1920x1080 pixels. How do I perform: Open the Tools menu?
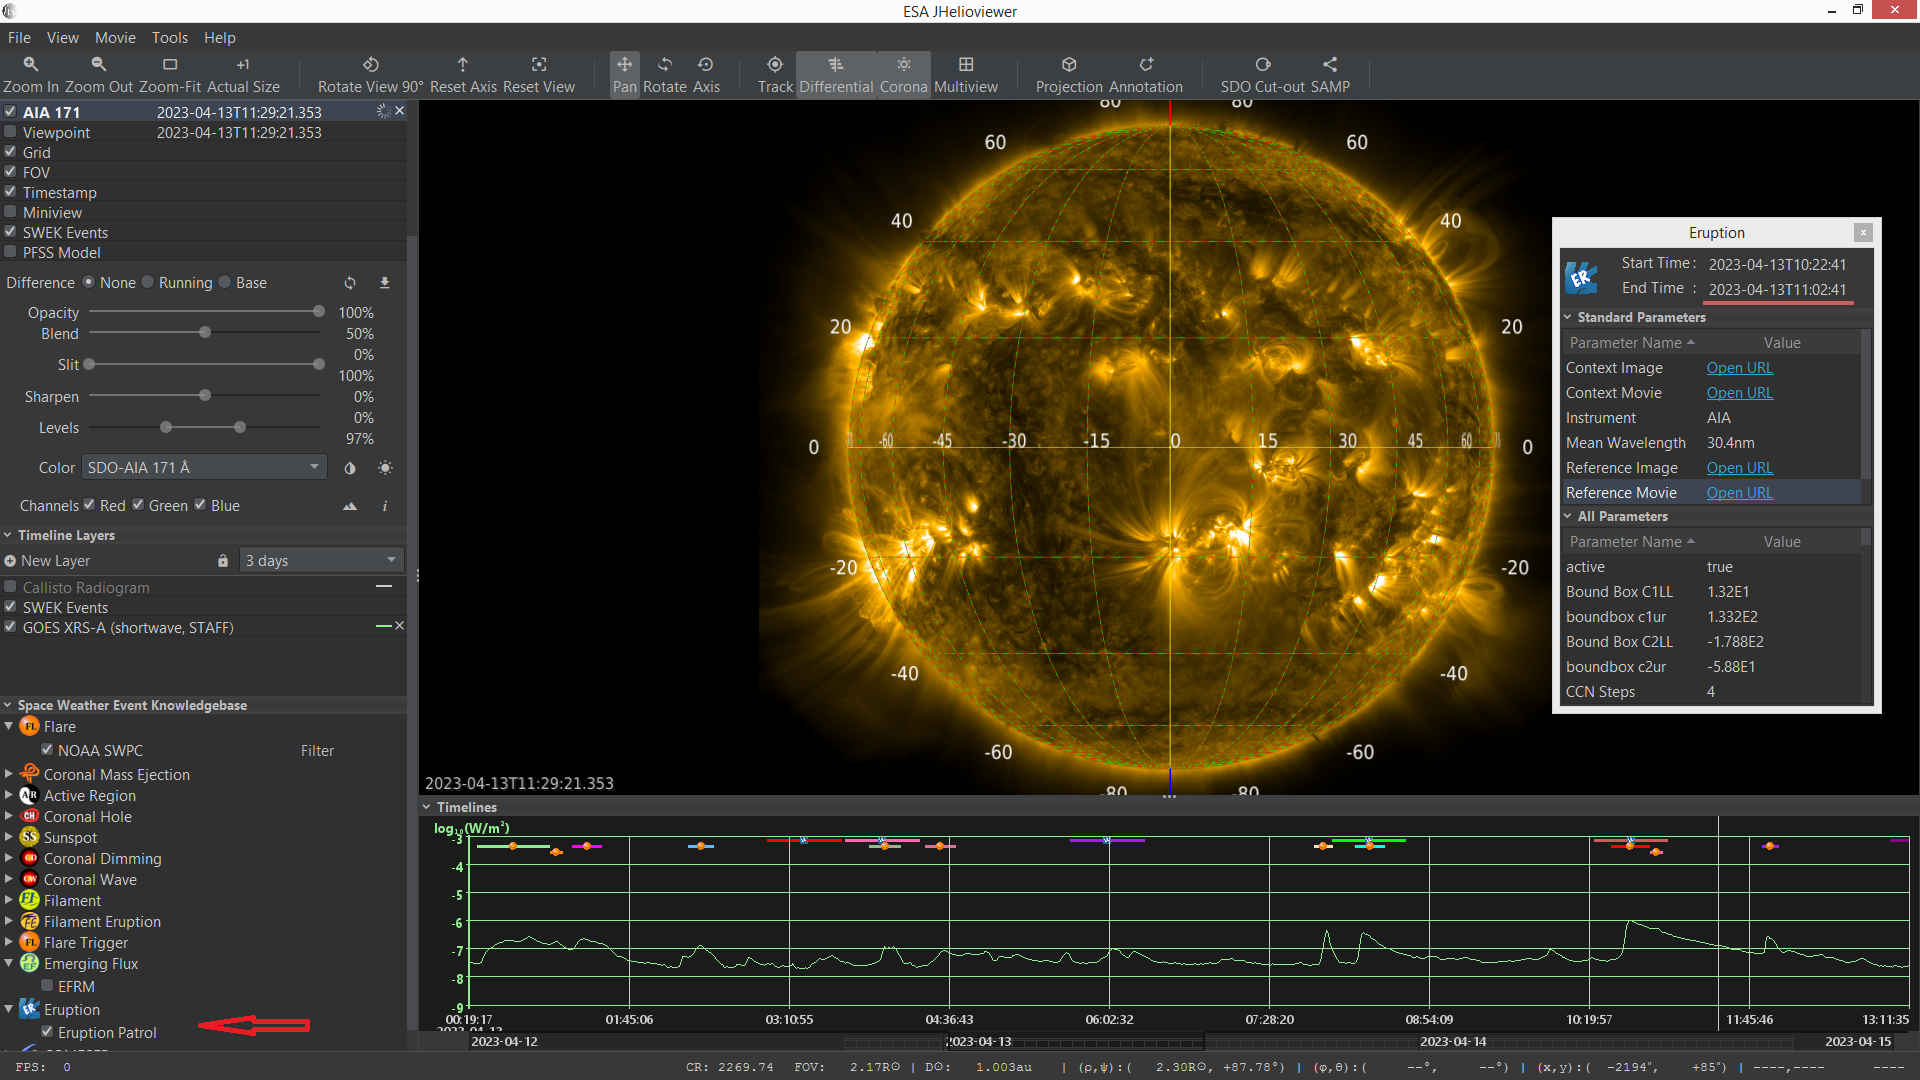click(170, 38)
